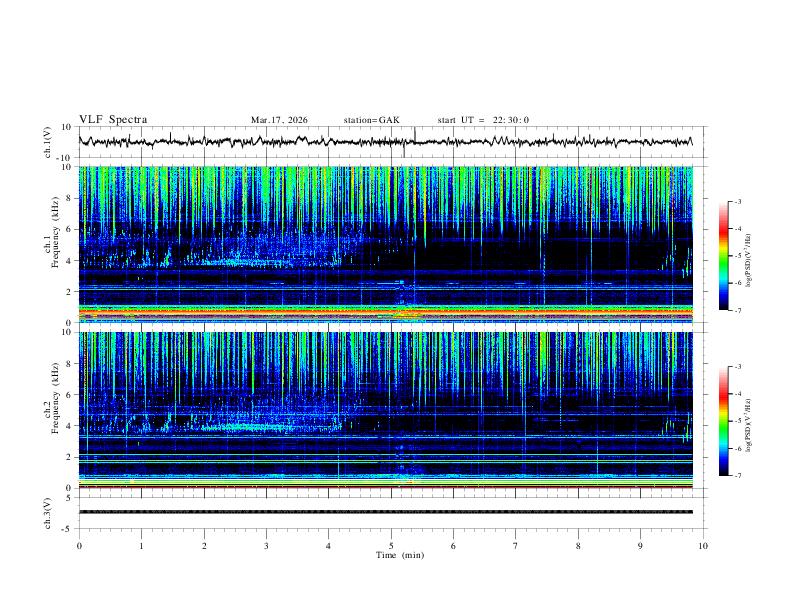Viewport: 792px width, 612px height.
Task: Click the "ch.3(V)" axis label
Action: [x=48, y=513]
